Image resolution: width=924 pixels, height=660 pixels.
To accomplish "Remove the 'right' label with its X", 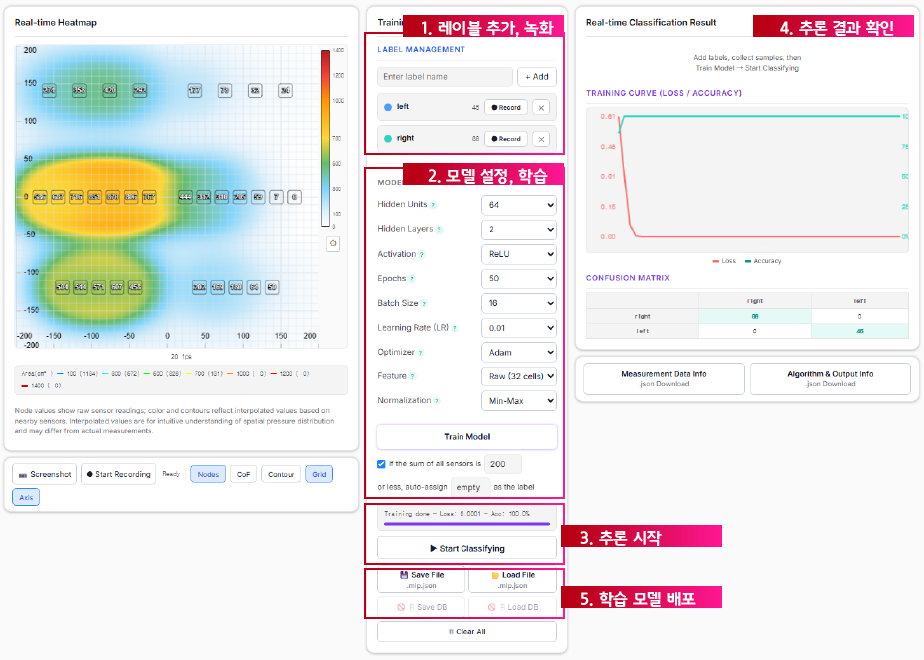I will click(541, 139).
